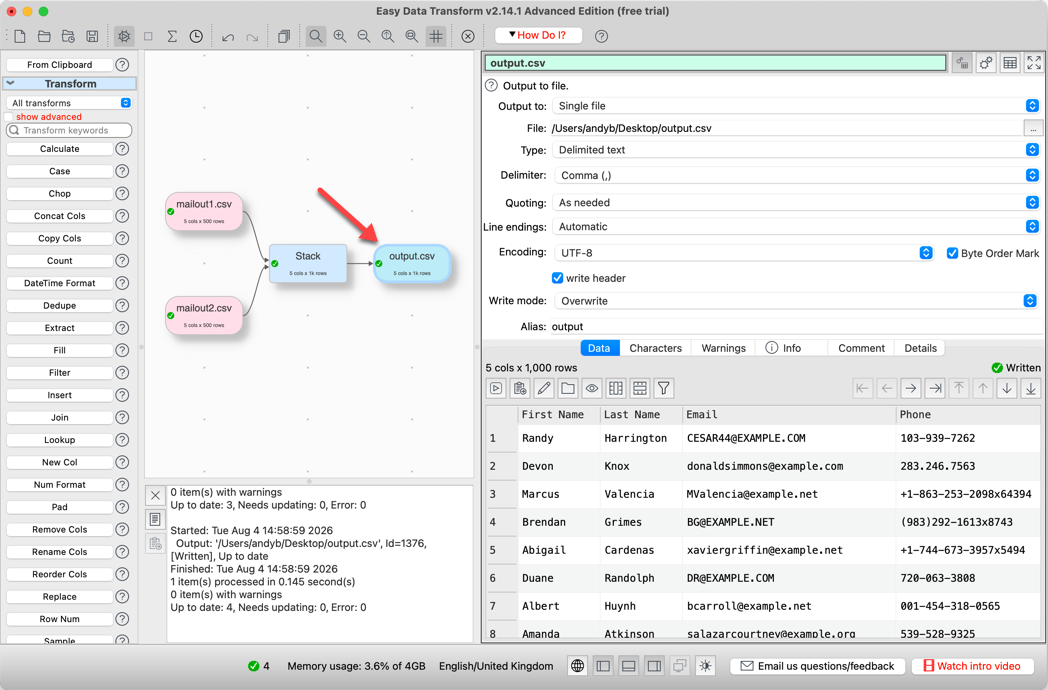This screenshot has width=1048, height=690.
Task: Open help via toolbar question mark
Action: pos(602,36)
